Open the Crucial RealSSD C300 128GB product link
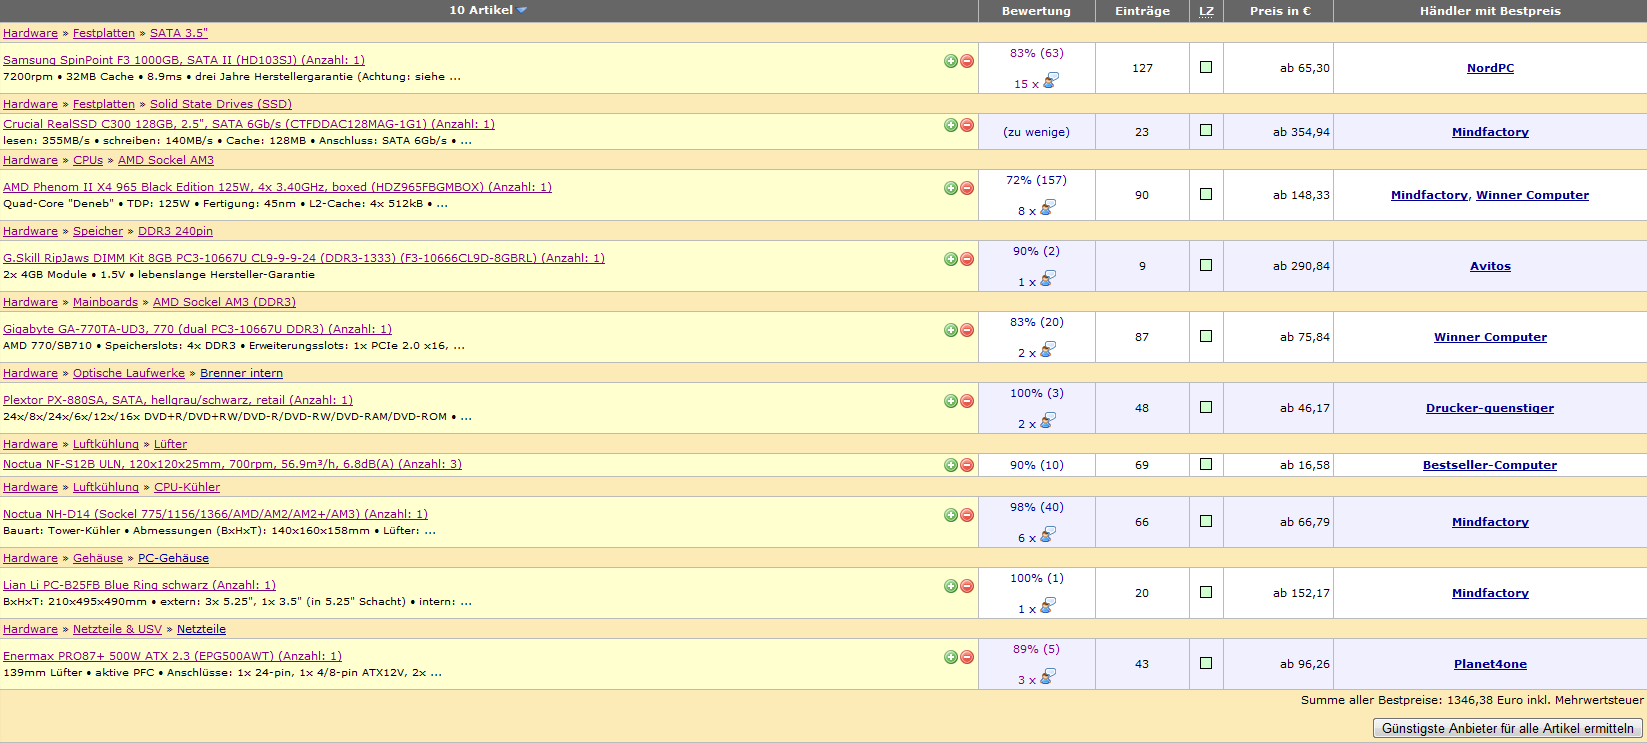1647x743 pixels. tap(249, 124)
